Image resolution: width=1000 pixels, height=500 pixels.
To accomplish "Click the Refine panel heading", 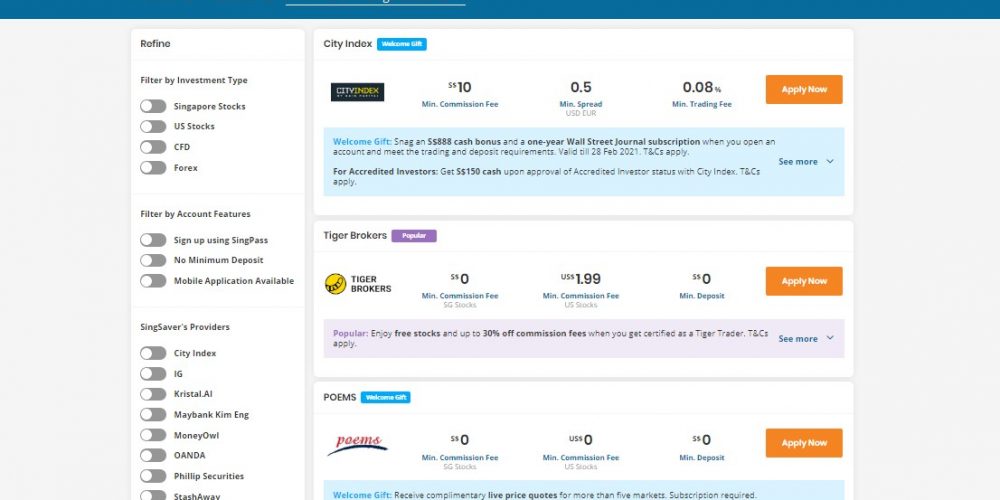I will [155, 44].
